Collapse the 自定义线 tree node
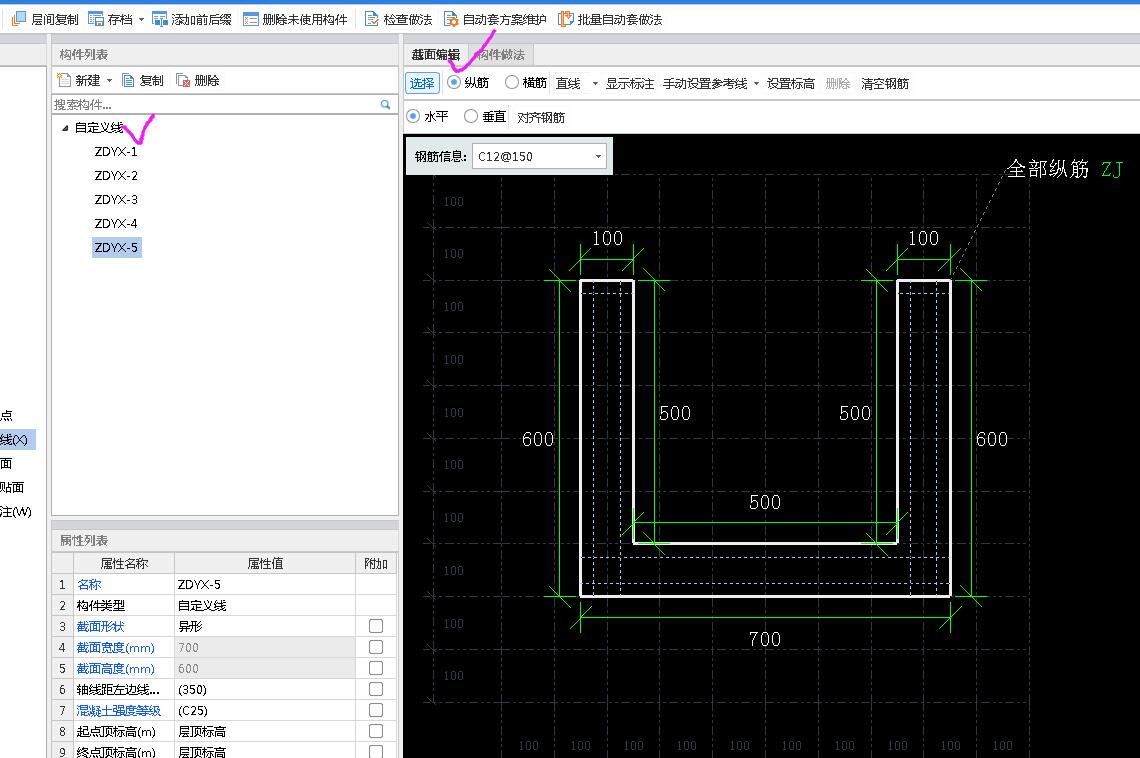Image resolution: width=1140 pixels, height=758 pixels. [65, 128]
